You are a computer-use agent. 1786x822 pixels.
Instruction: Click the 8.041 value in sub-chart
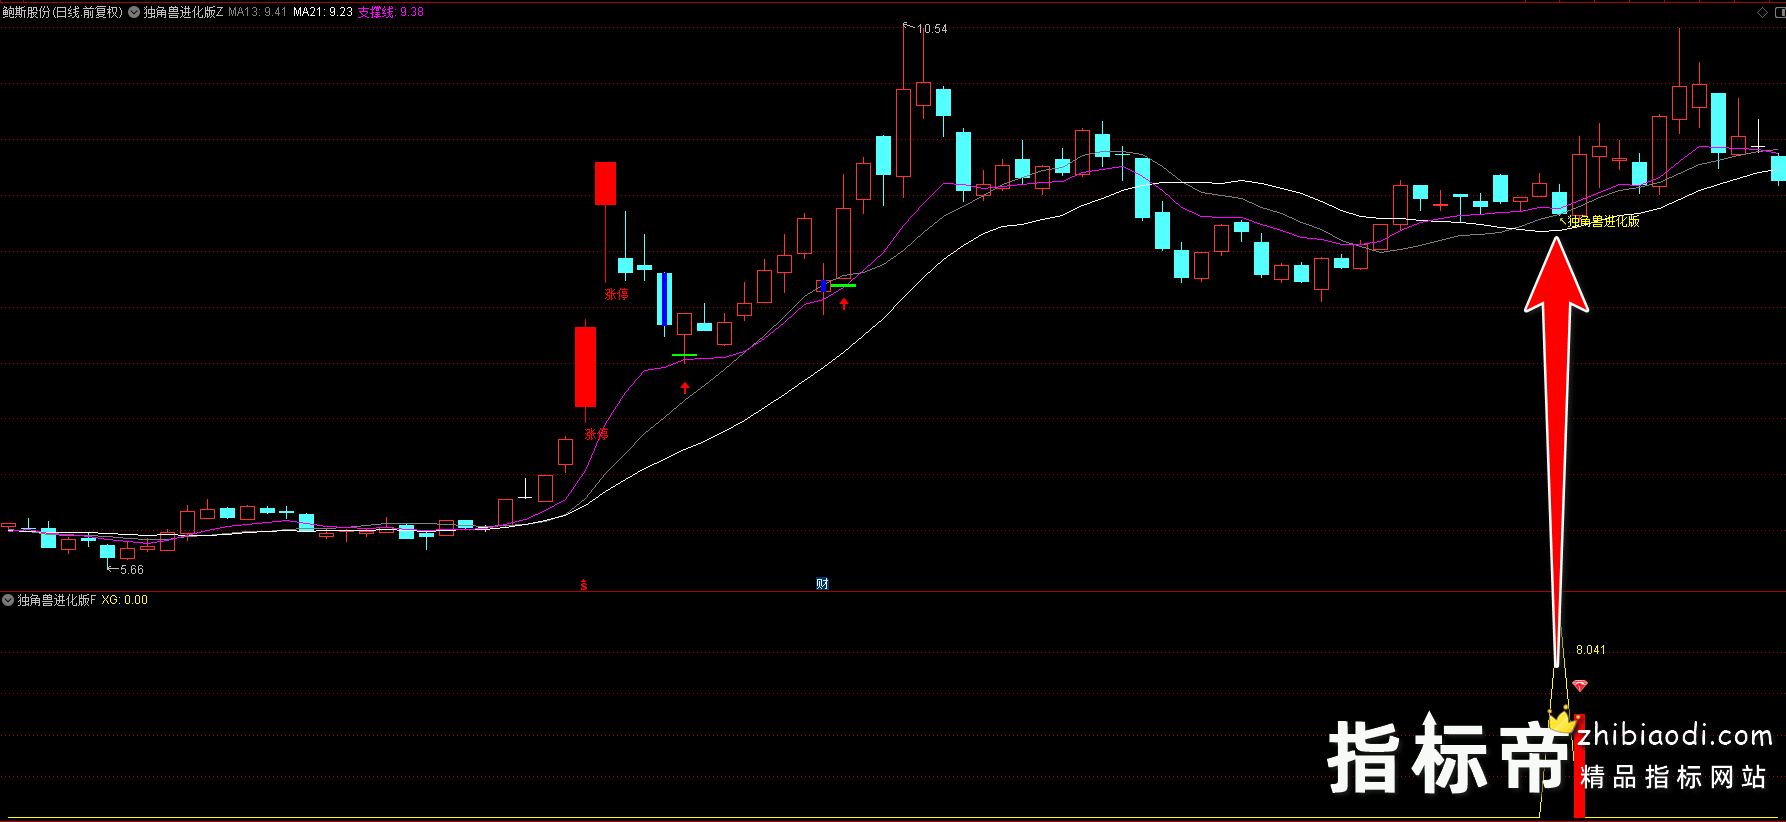[1591, 650]
